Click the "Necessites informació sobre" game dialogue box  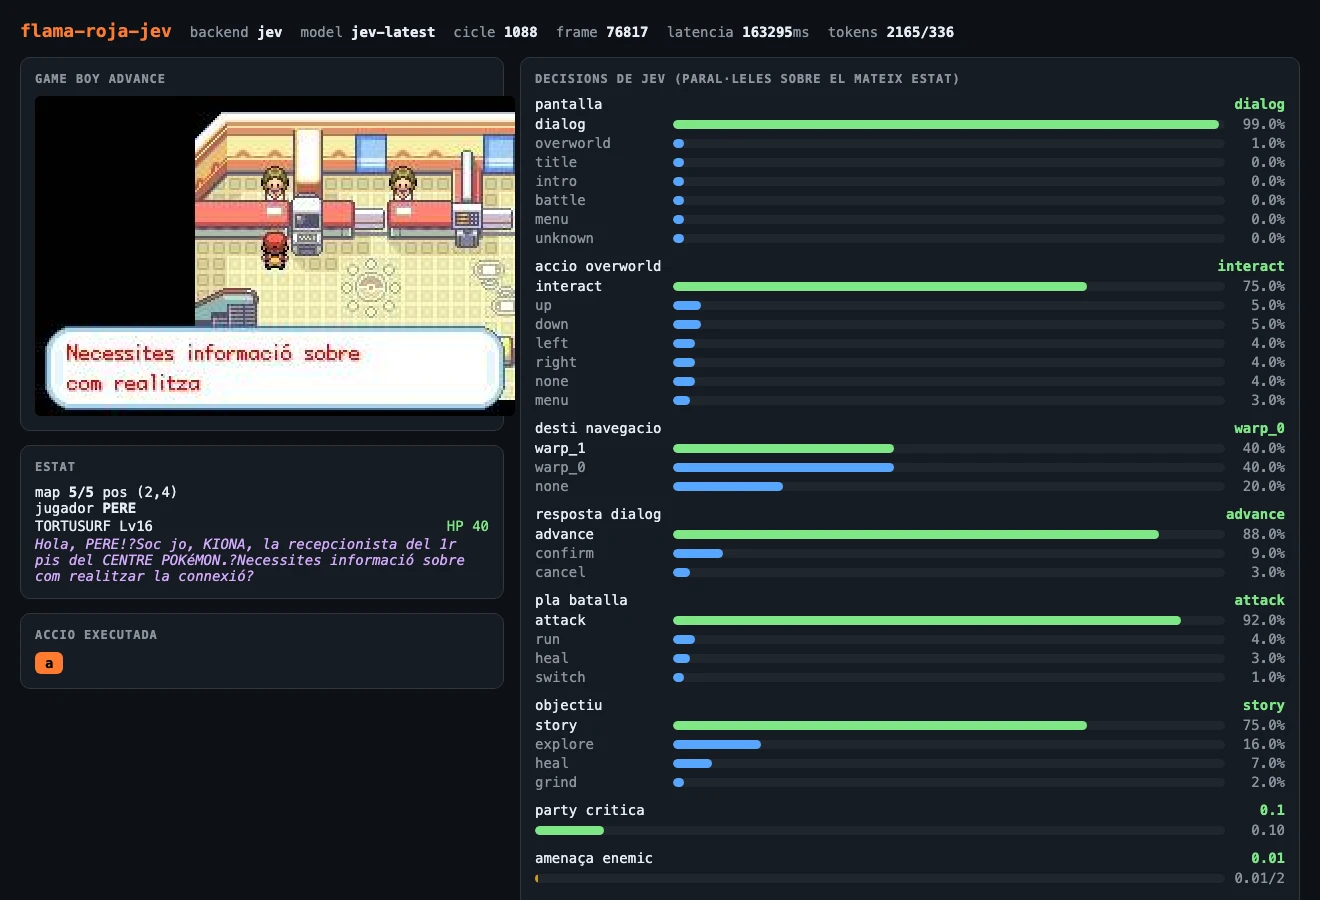click(x=275, y=368)
